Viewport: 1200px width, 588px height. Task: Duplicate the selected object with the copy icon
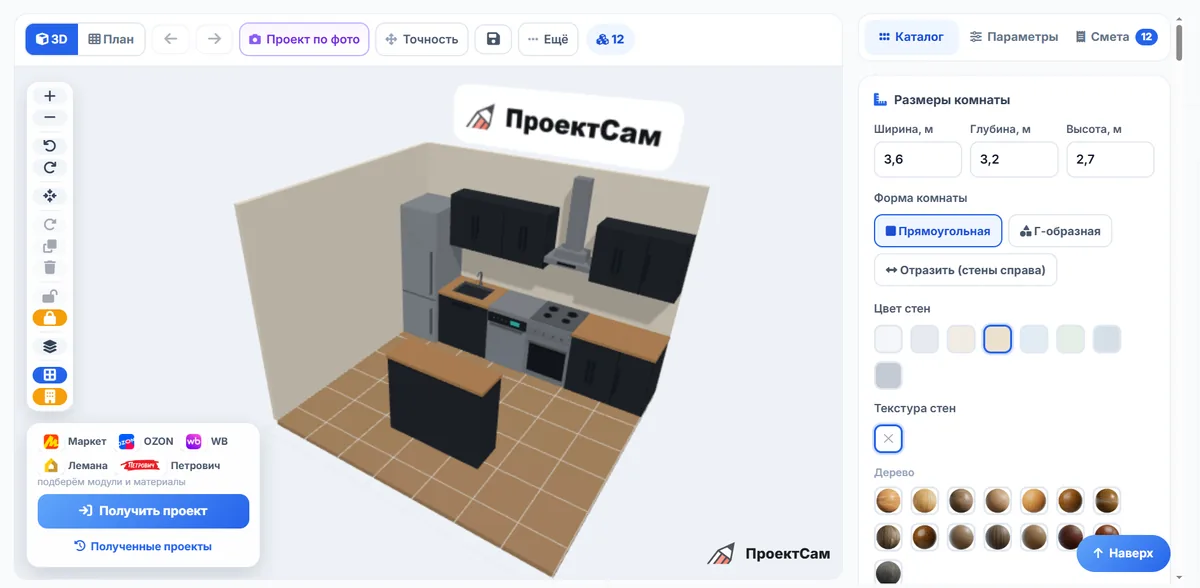click(50, 246)
